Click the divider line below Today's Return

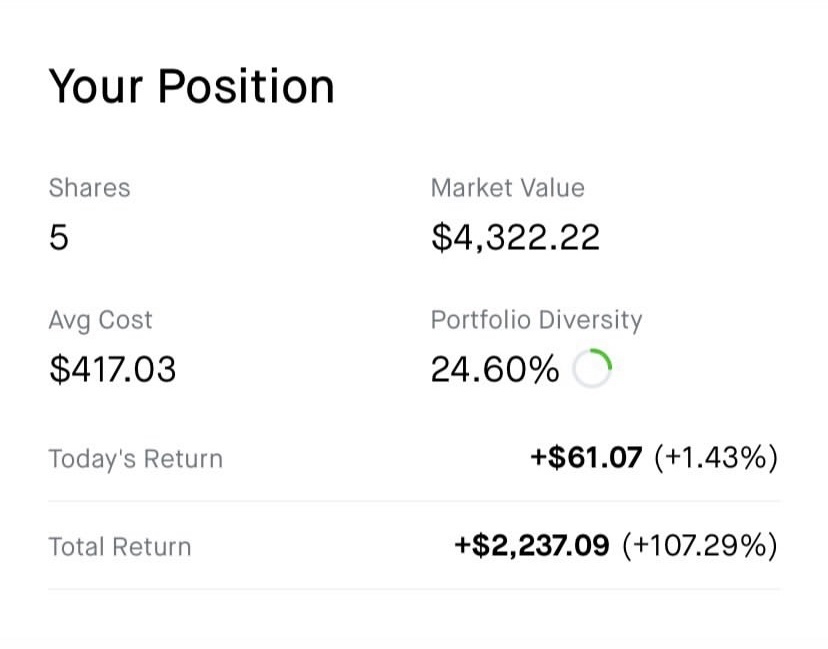point(414,501)
